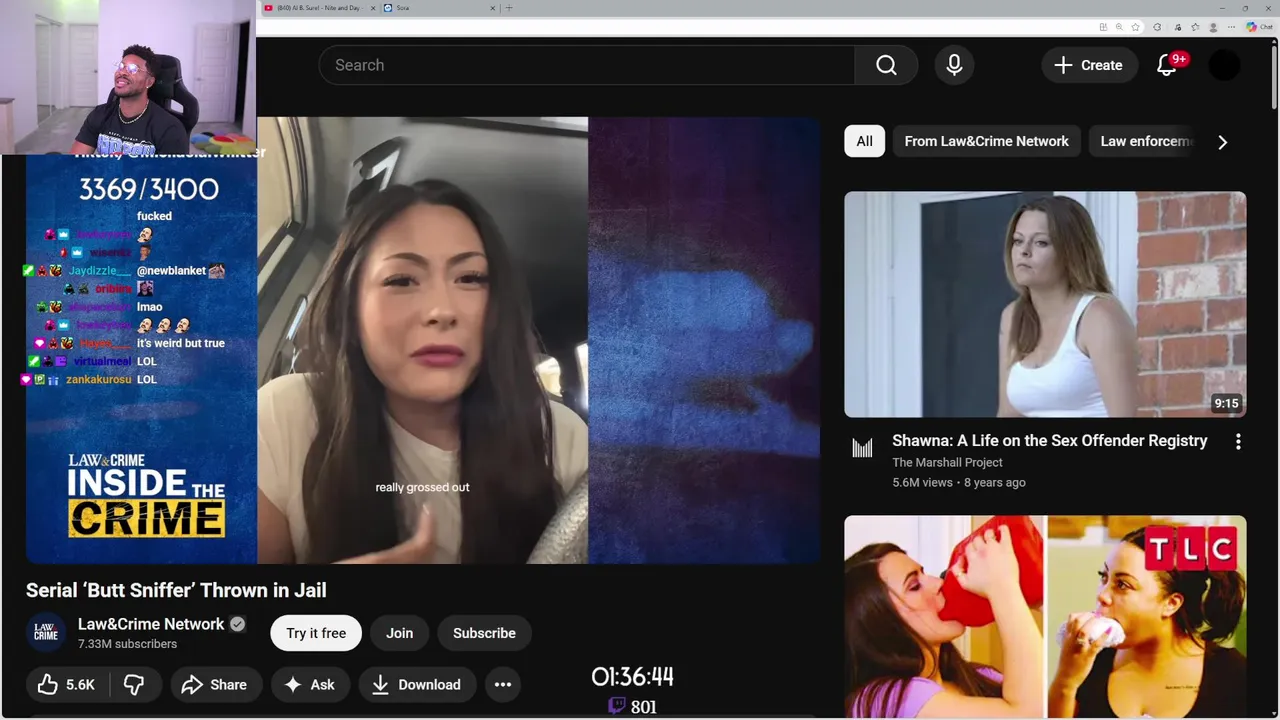Open the TLC video thumbnail
This screenshot has width=1280, height=720.
click(x=1045, y=617)
